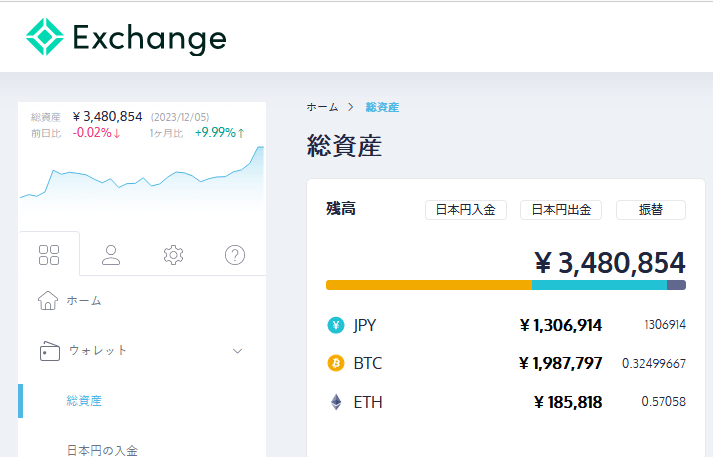Viewport: 713px width, 457px height.
Task: Select 日本円の入金 in the sidebar
Action: point(102,449)
